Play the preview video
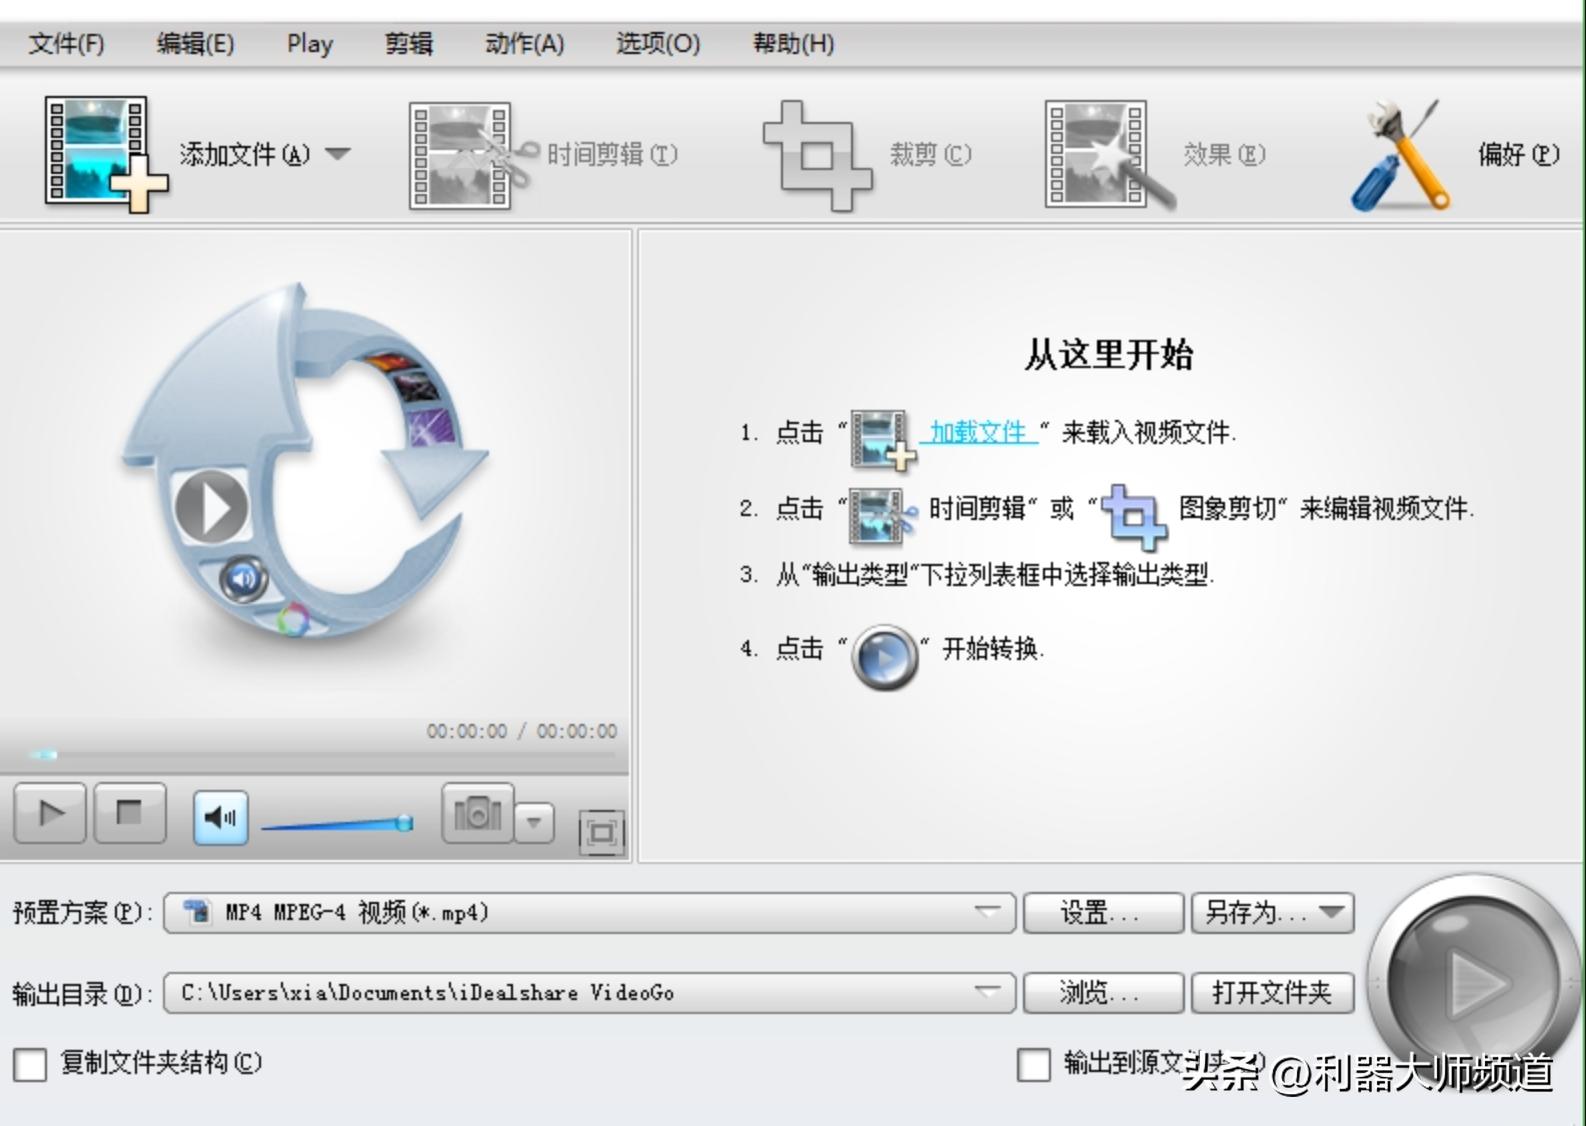 50,814
